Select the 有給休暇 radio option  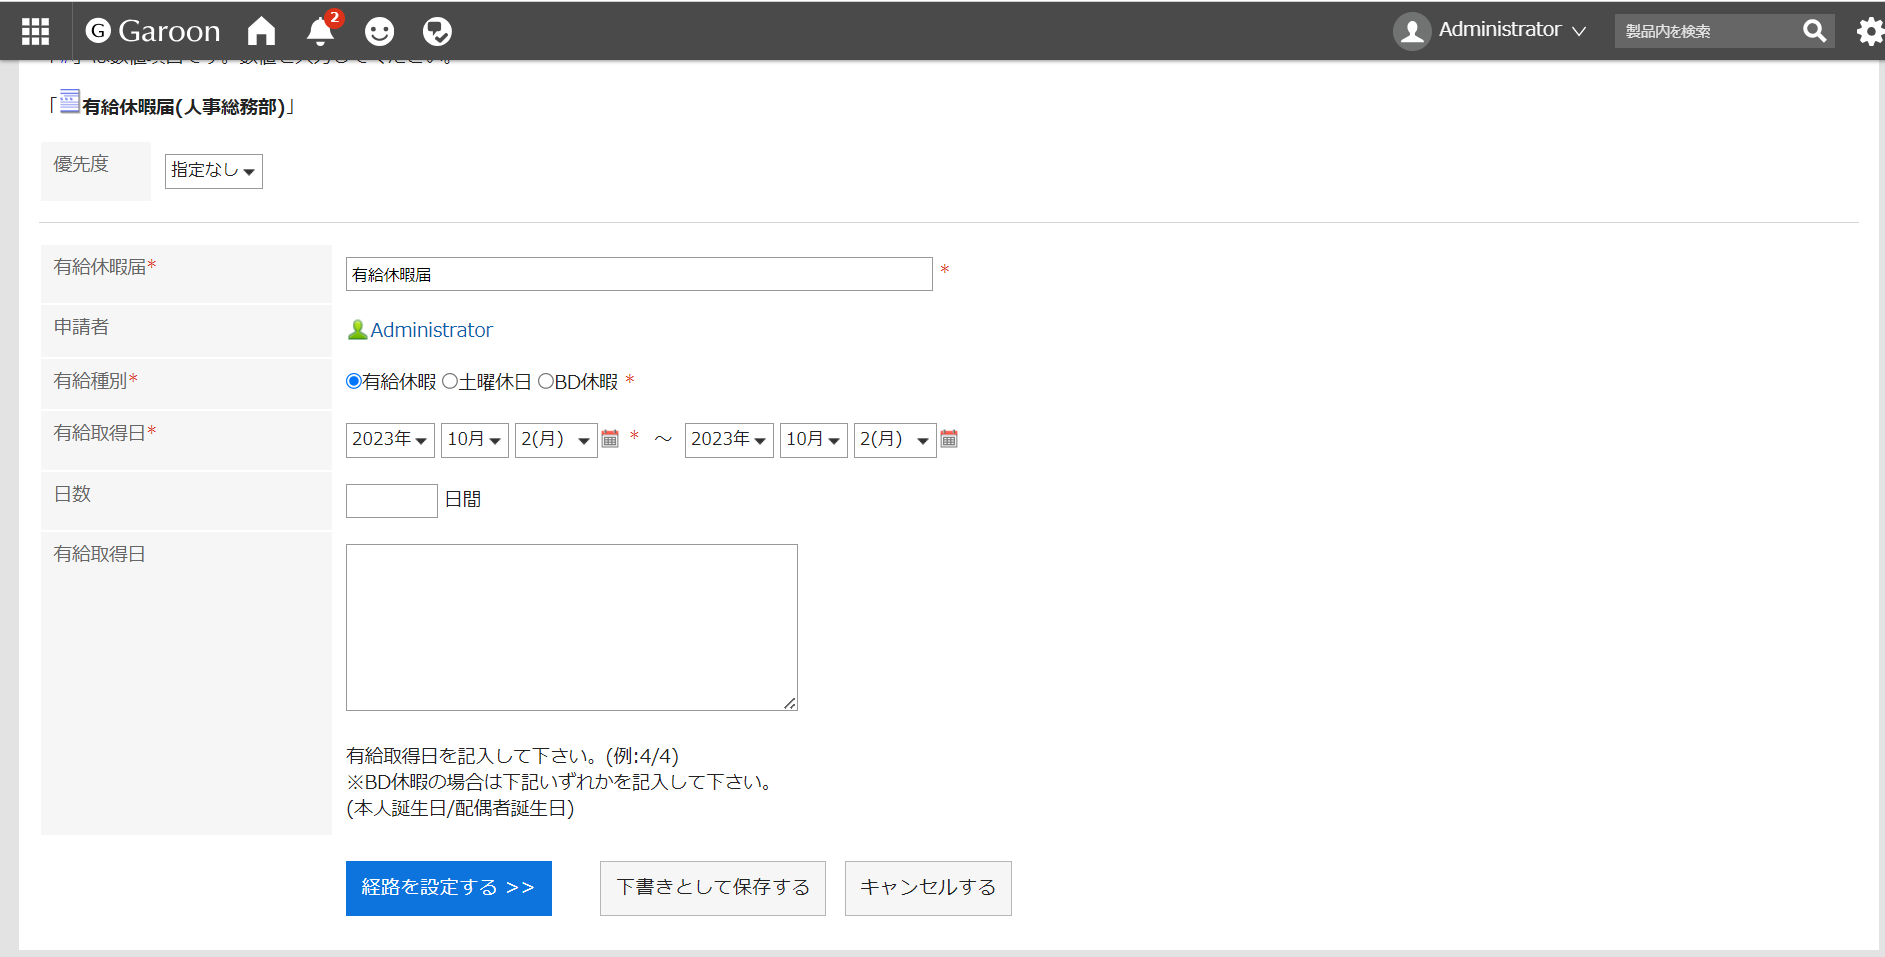point(354,381)
